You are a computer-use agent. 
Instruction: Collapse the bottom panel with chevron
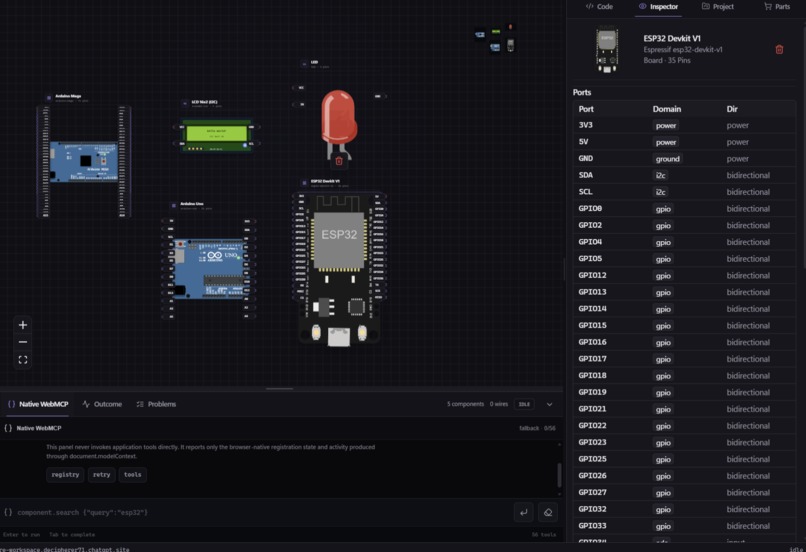pos(549,404)
